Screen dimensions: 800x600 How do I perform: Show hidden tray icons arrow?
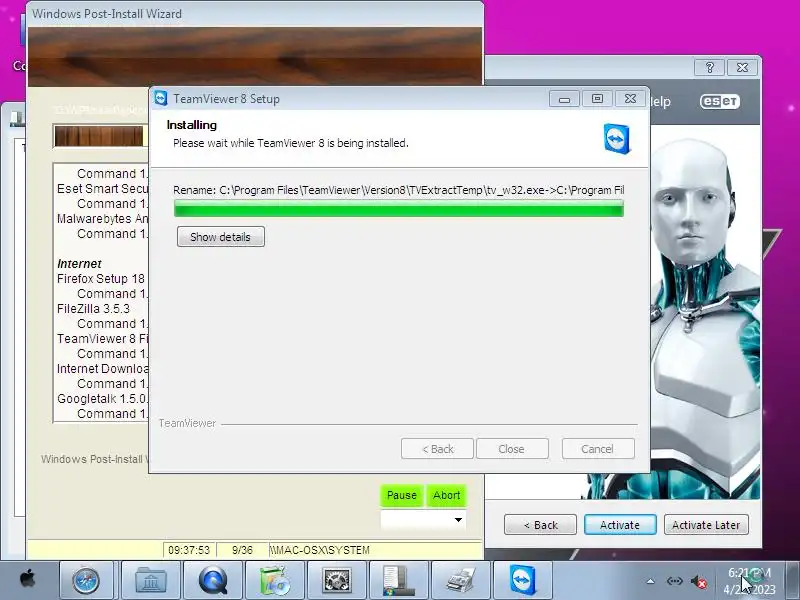point(651,581)
